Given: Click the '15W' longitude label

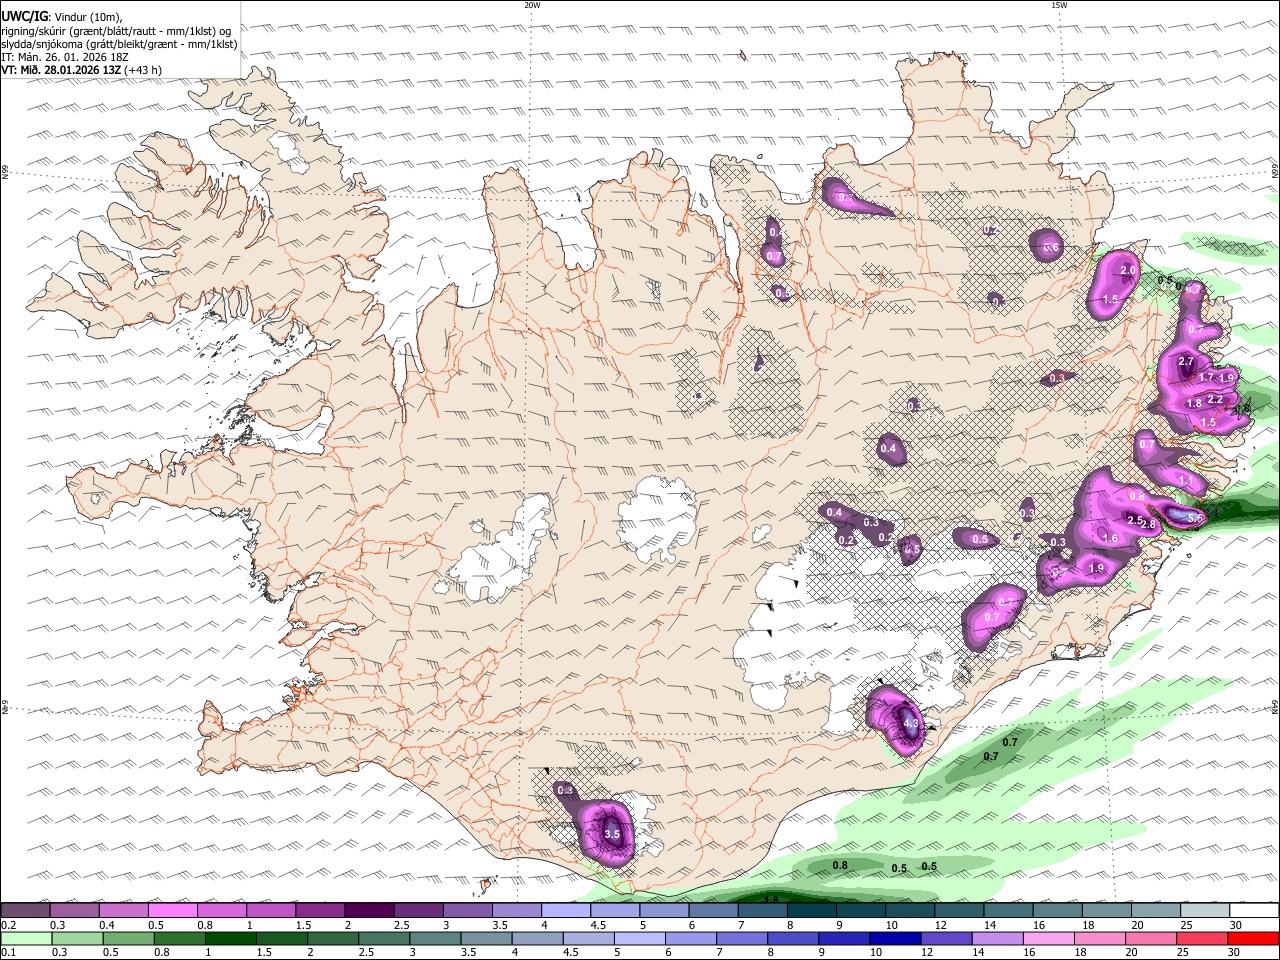Looking at the screenshot, I should (1059, 5).
